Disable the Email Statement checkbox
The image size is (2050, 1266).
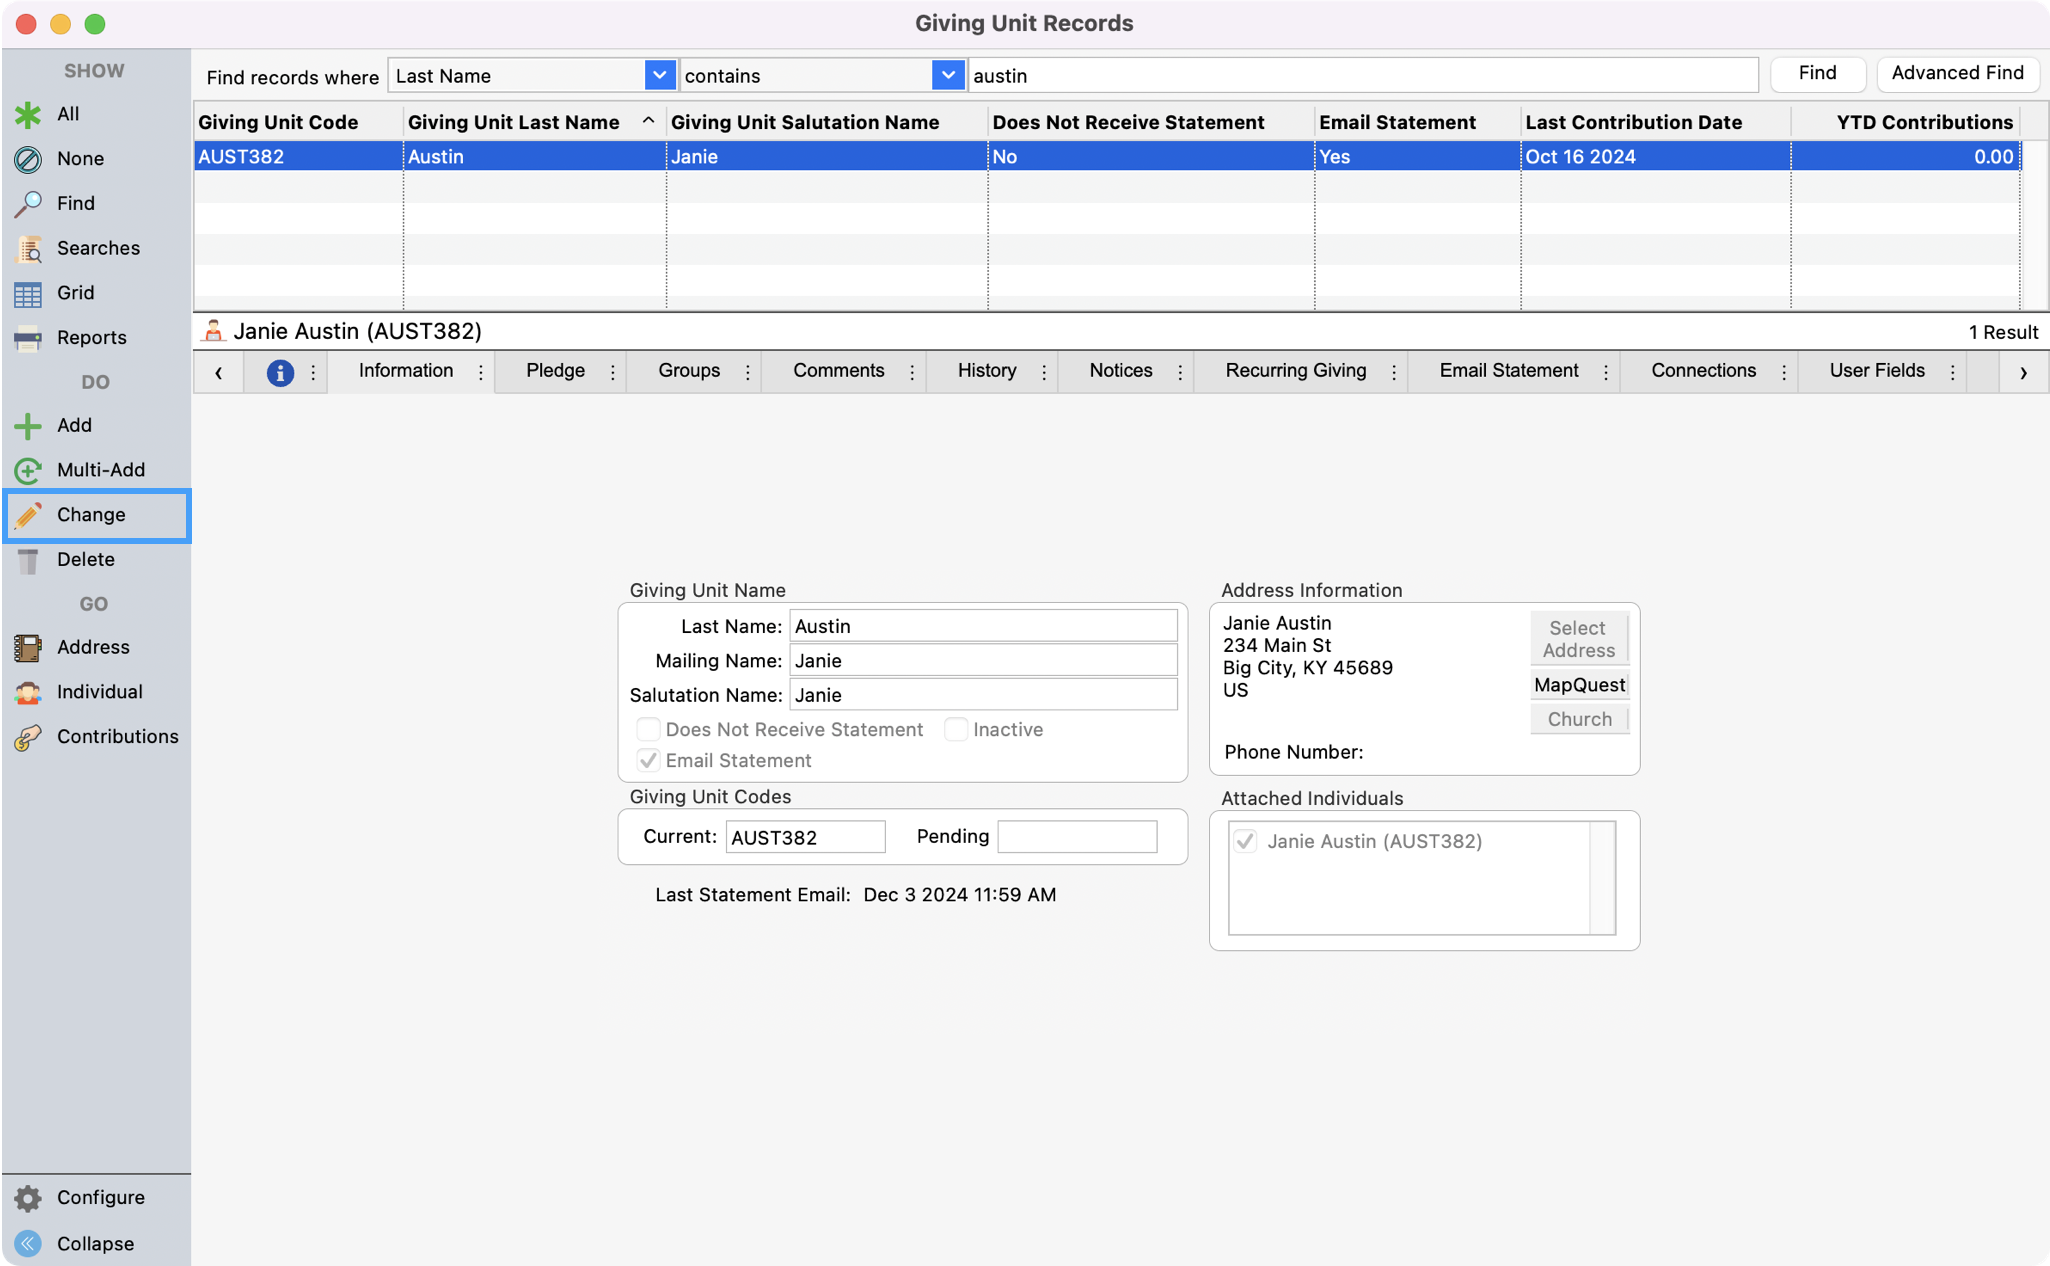pos(648,760)
